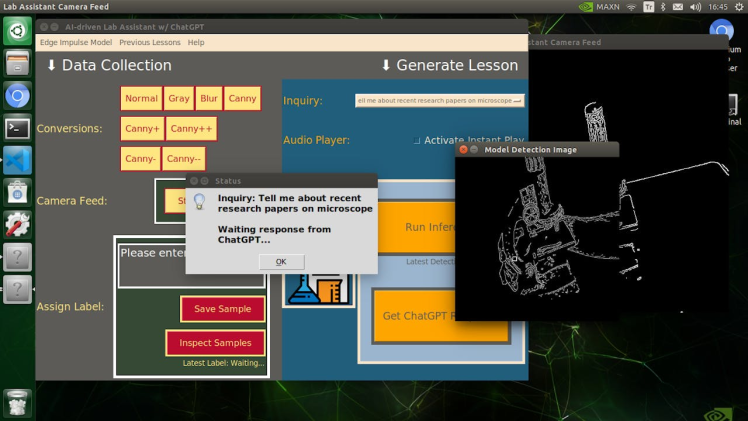The width and height of the screenshot is (748, 421).
Task: Open the system gear session menu
Action: (738, 6)
